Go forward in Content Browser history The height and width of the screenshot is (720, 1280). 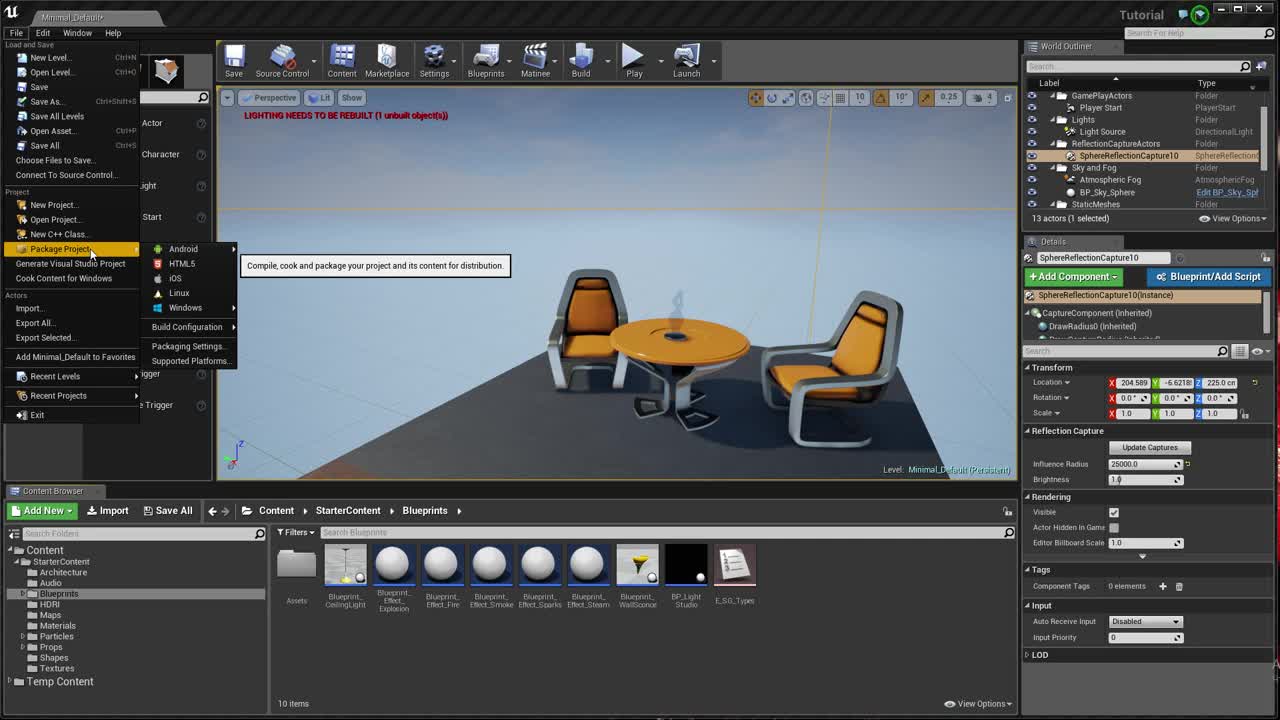pos(226,511)
